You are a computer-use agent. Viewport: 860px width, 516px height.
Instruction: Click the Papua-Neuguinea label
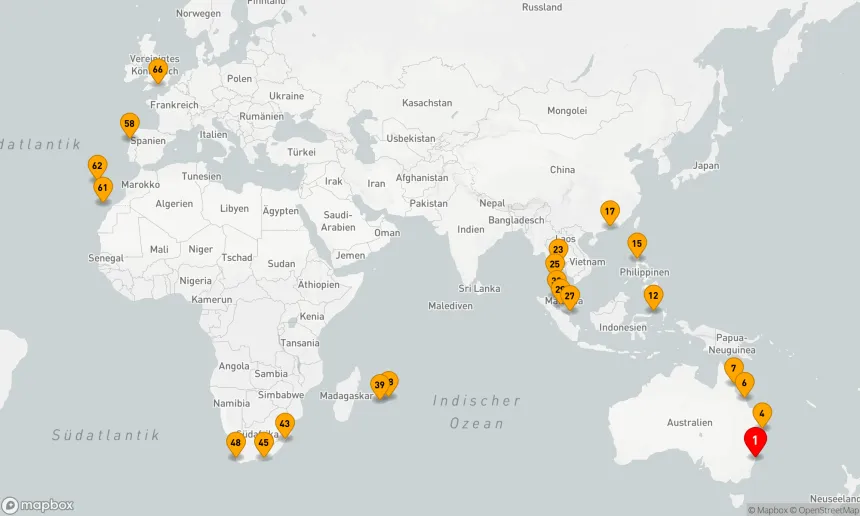[x=732, y=344]
